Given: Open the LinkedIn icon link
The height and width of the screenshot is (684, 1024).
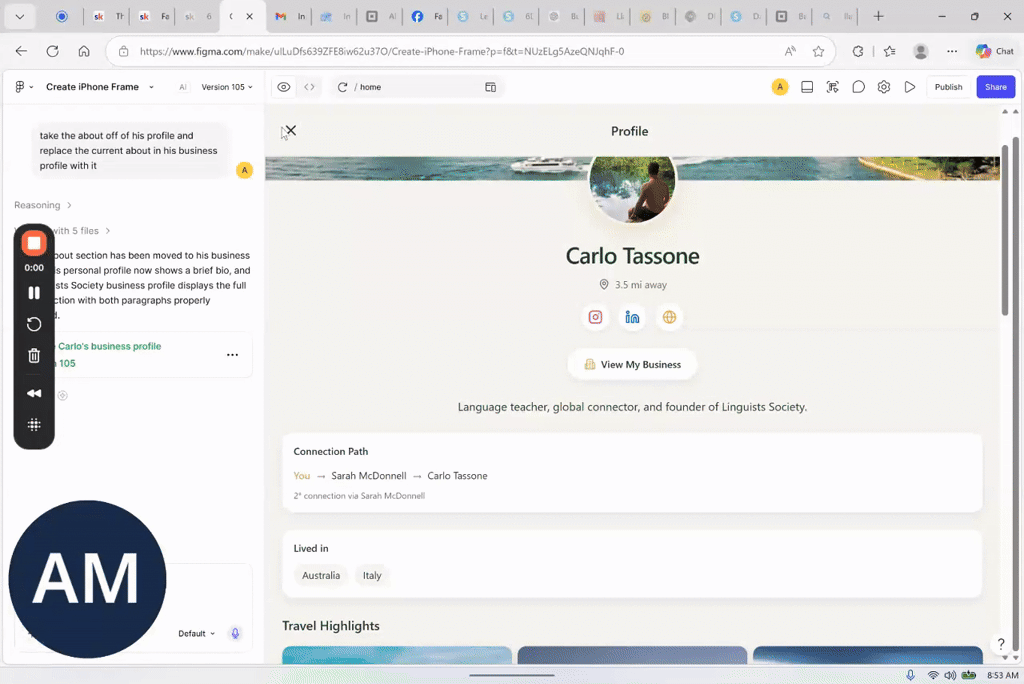Looking at the screenshot, I should (x=632, y=318).
